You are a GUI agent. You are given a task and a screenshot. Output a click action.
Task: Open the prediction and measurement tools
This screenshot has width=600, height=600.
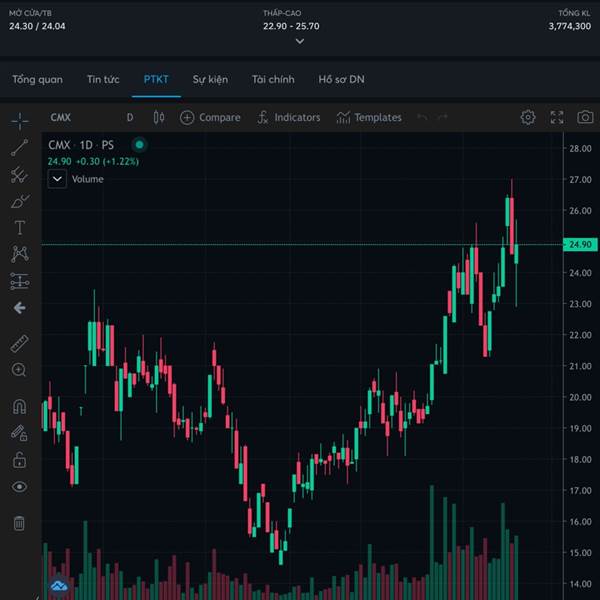click(20, 281)
